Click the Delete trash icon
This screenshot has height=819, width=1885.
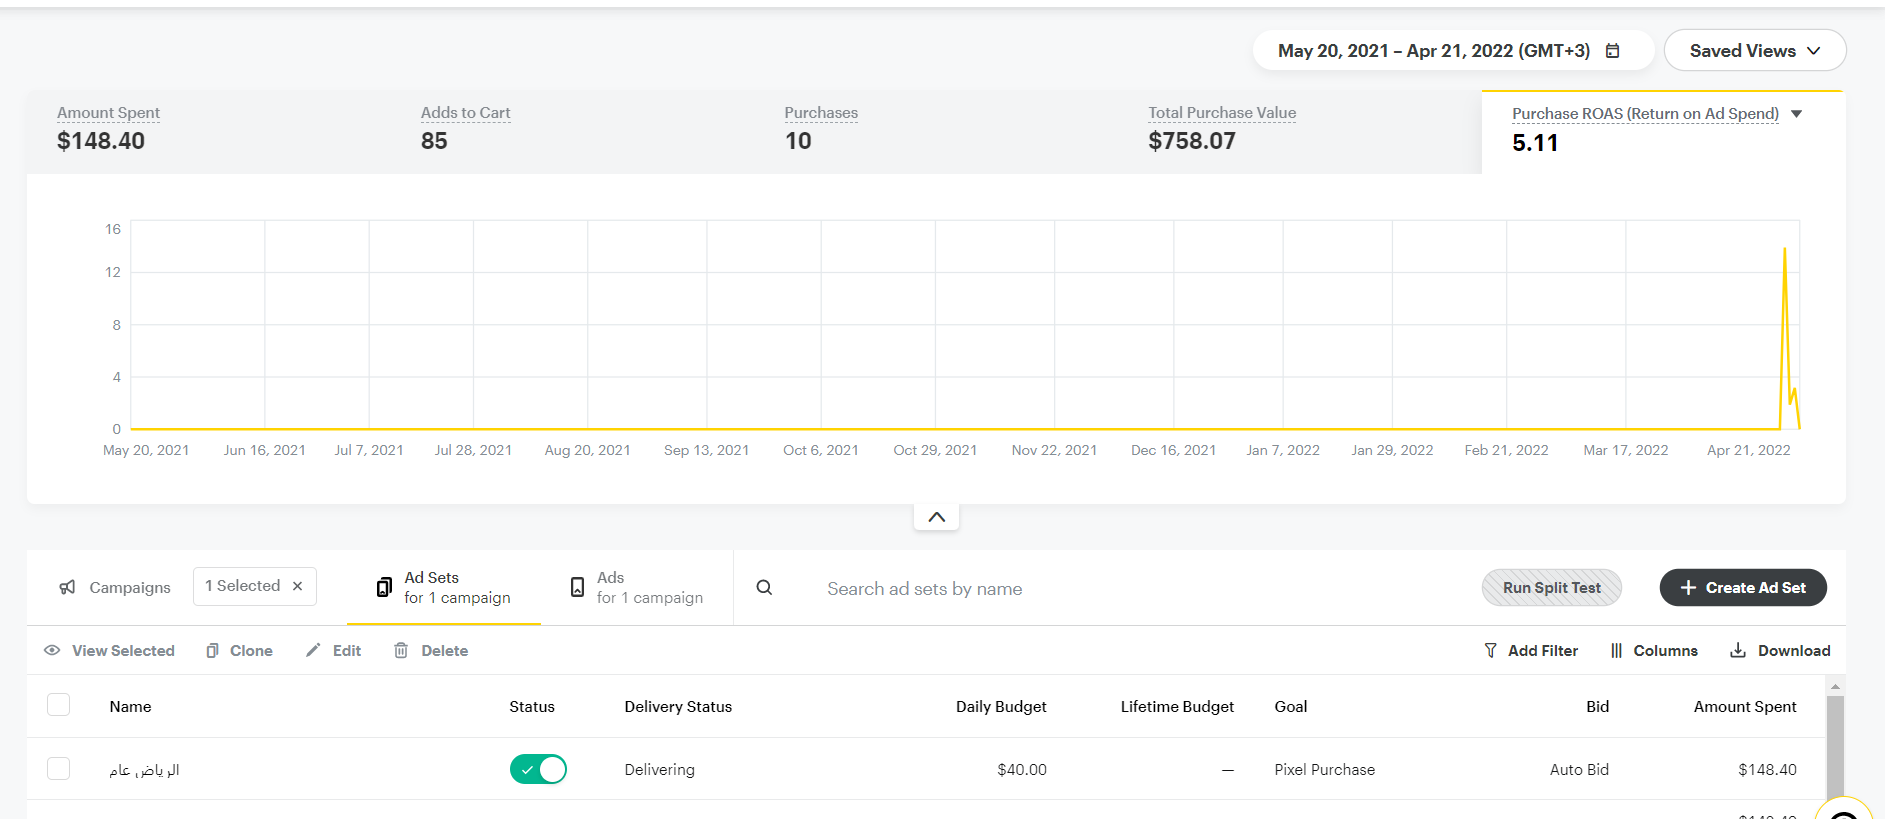(x=401, y=651)
